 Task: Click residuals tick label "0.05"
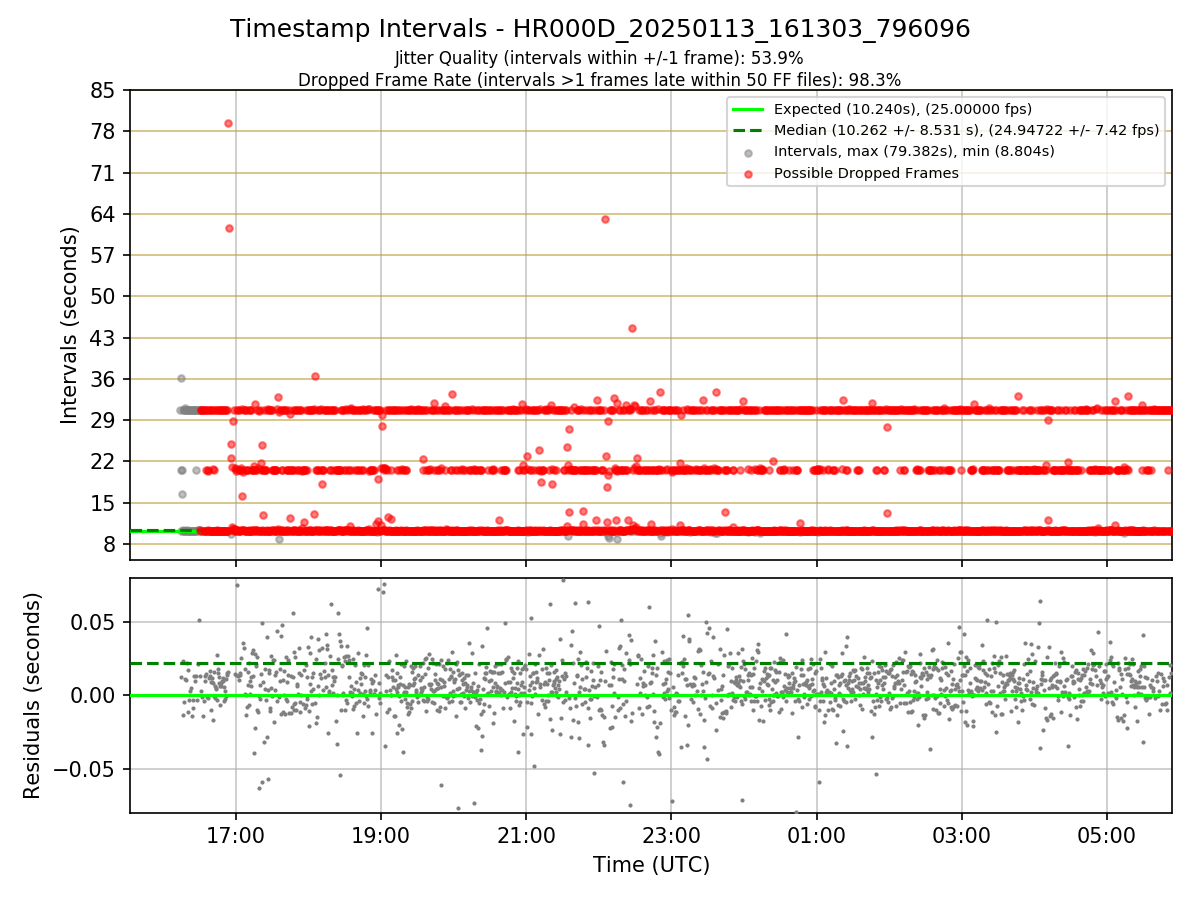95,622
